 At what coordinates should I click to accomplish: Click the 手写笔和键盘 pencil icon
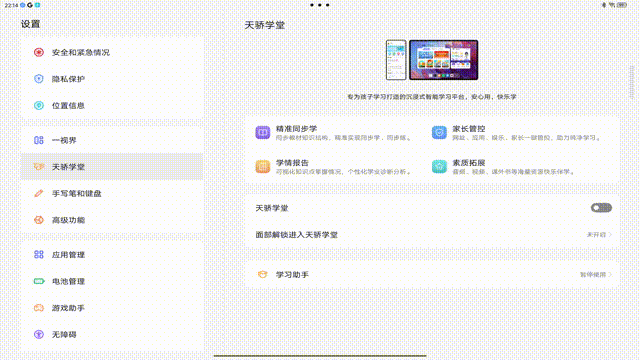39,193
